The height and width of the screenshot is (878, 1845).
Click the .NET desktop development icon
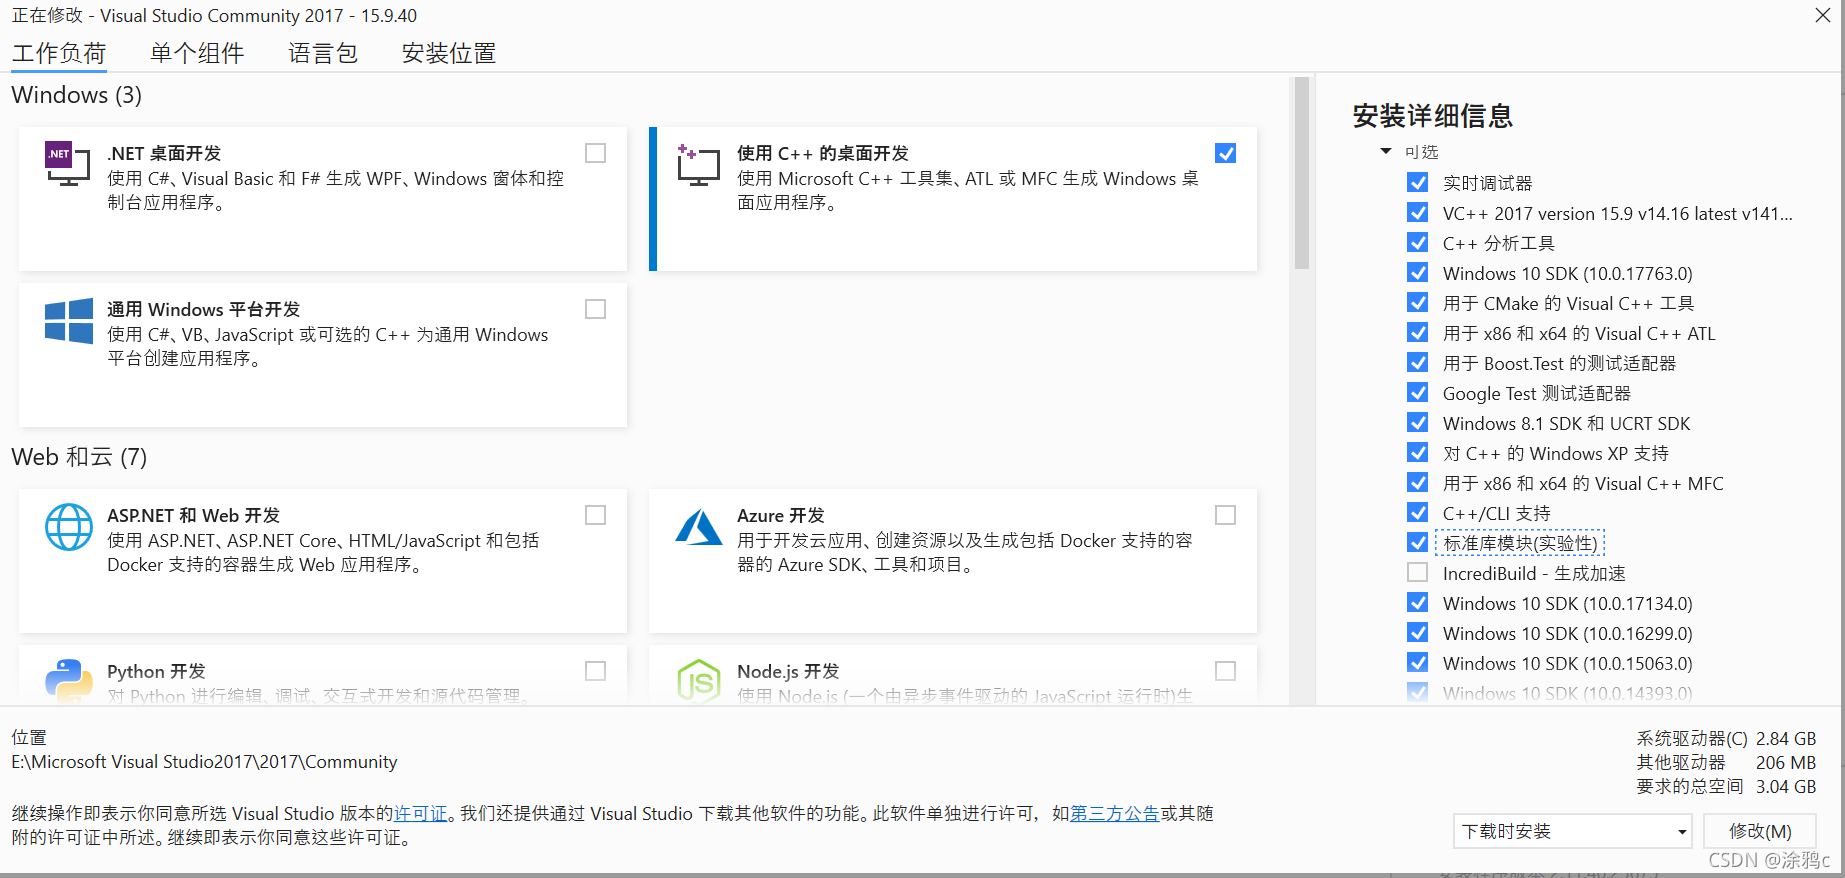coord(68,164)
